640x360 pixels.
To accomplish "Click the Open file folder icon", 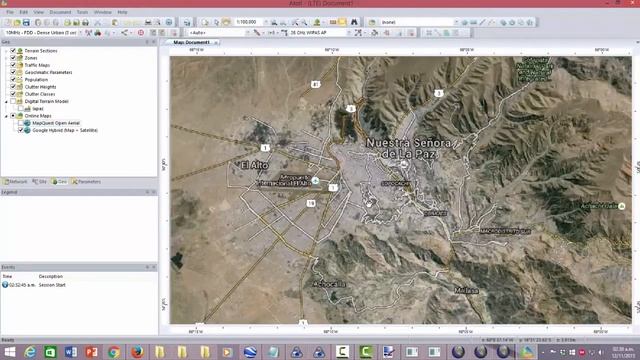I will point(17,22).
